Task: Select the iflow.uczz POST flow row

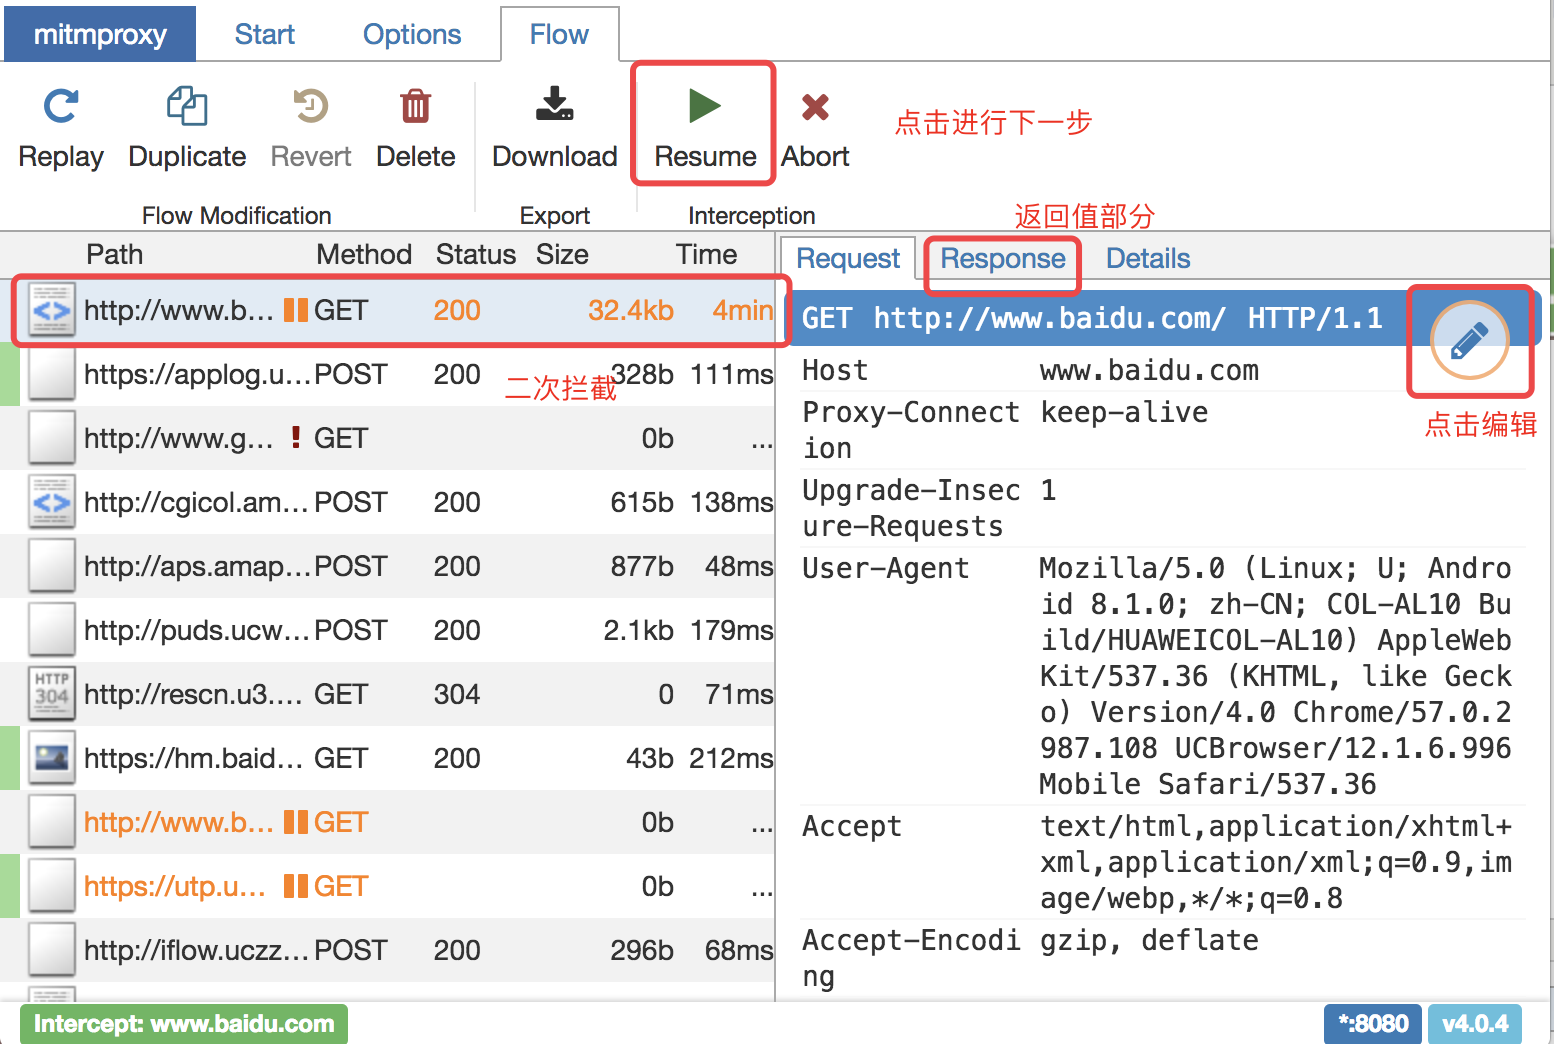Action: pos(300,949)
